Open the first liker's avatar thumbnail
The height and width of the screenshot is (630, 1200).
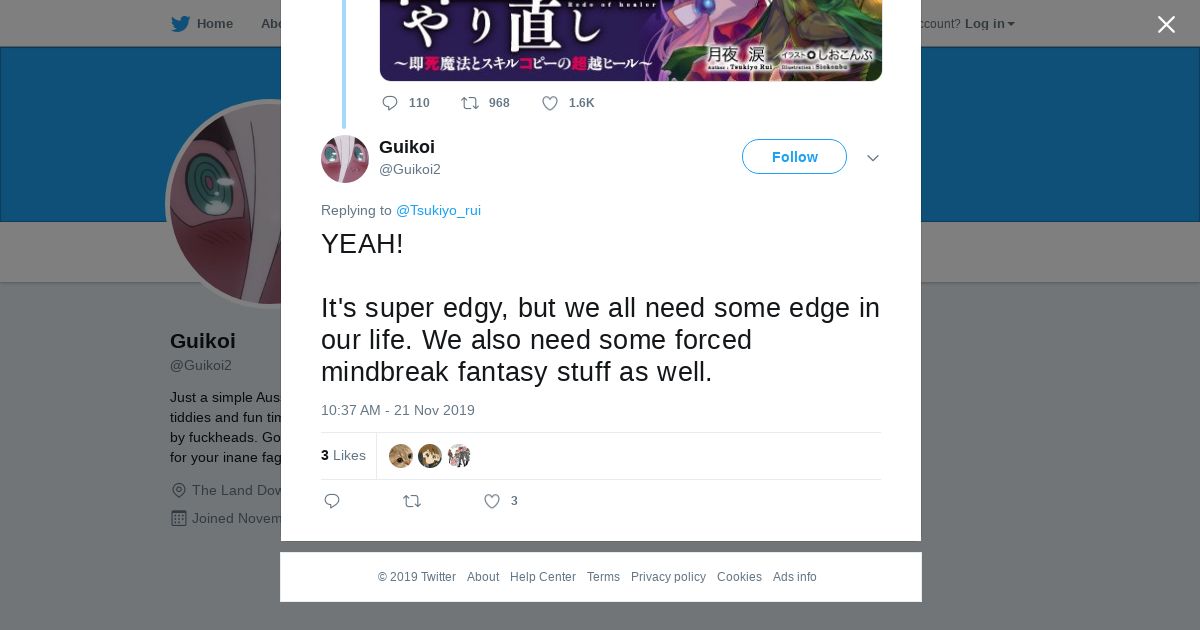tap(400, 456)
